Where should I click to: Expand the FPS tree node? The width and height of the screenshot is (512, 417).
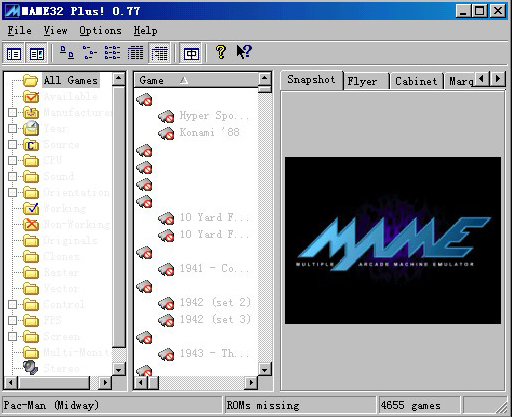click(x=12, y=320)
